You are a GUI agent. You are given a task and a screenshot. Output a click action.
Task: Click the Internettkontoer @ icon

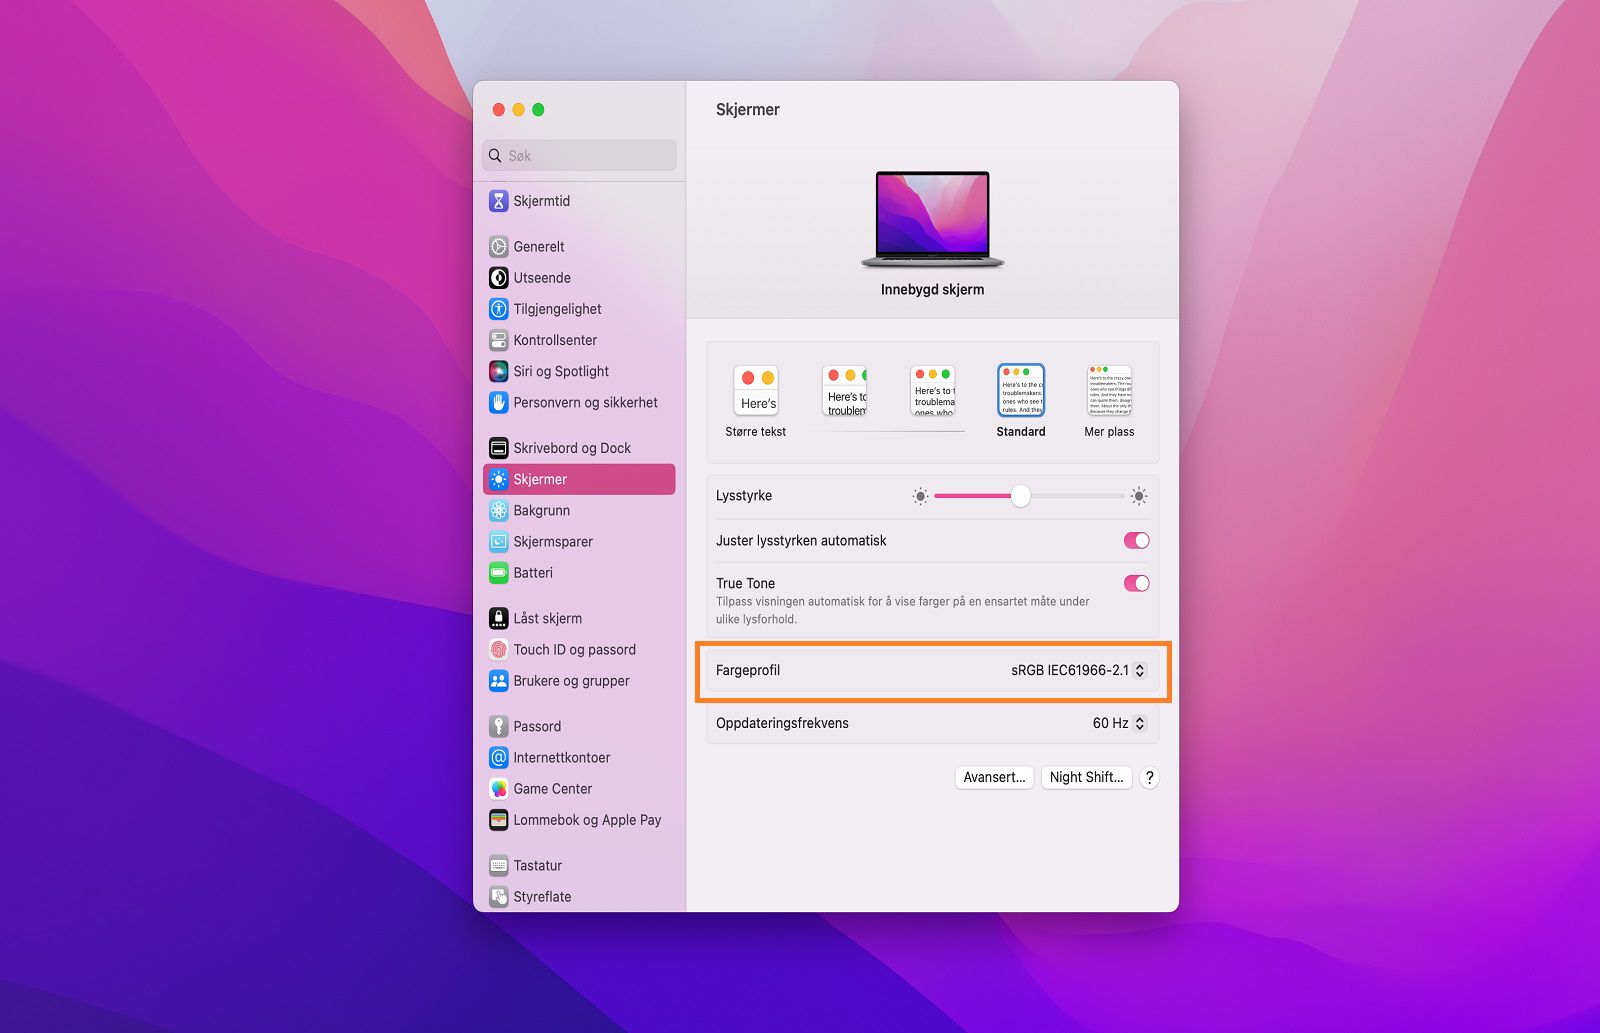click(498, 757)
